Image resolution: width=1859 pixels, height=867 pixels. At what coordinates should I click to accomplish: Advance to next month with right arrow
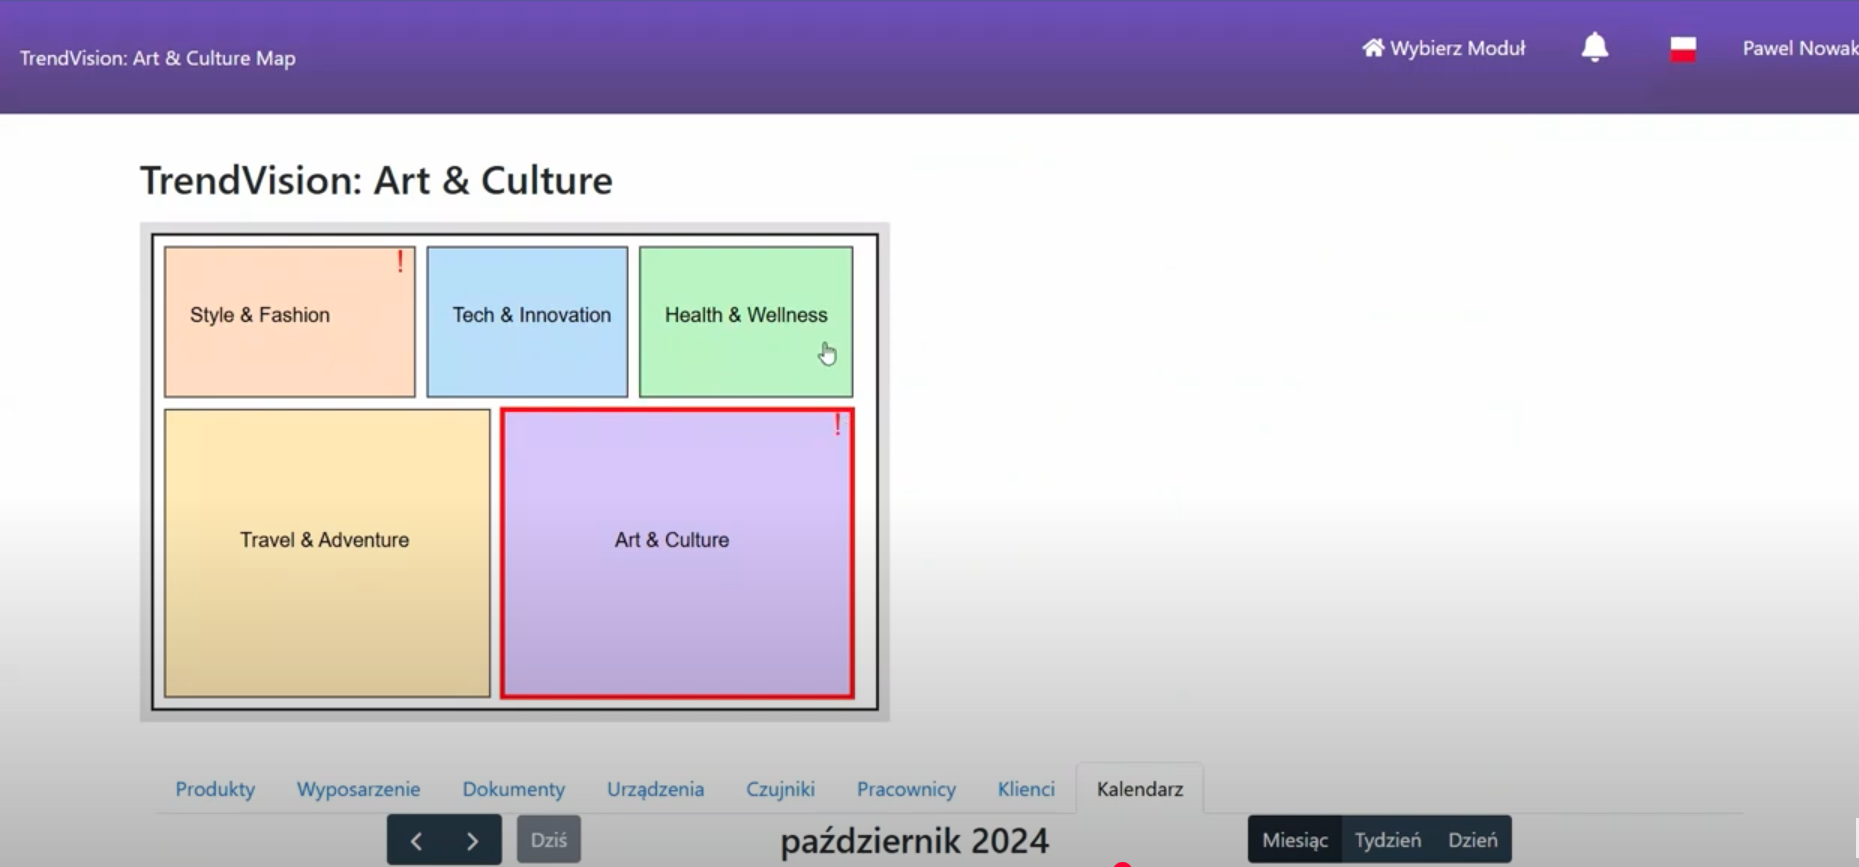(472, 840)
